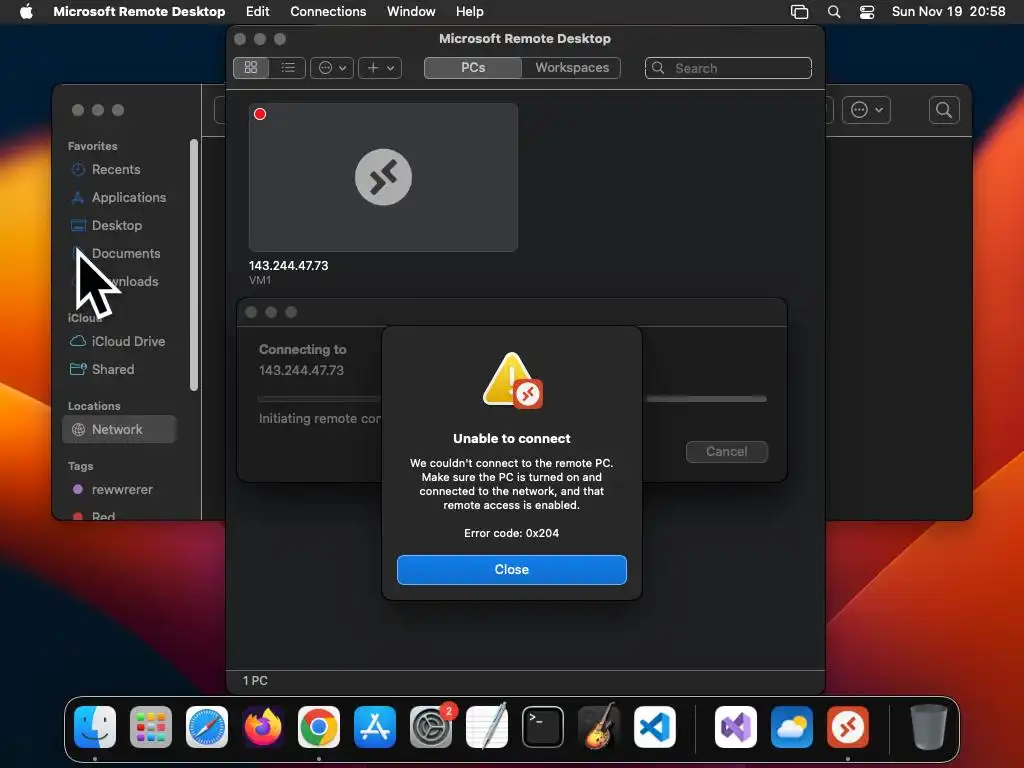The width and height of the screenshot is (1024, 768).
Task: Select the rewwrerer tag in Finder
Action: coord(121,490)
